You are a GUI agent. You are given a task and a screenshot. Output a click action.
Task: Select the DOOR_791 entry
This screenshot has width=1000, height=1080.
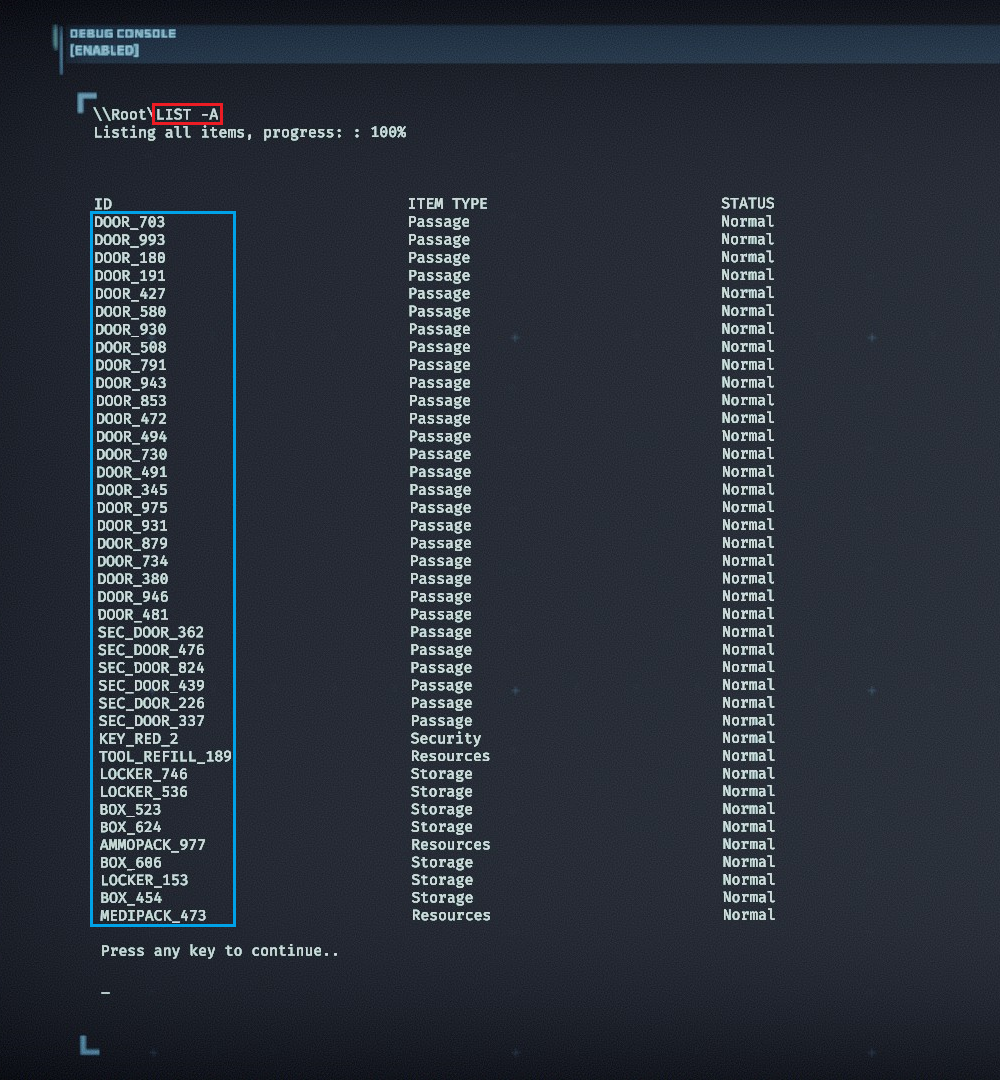click(130, 365)
